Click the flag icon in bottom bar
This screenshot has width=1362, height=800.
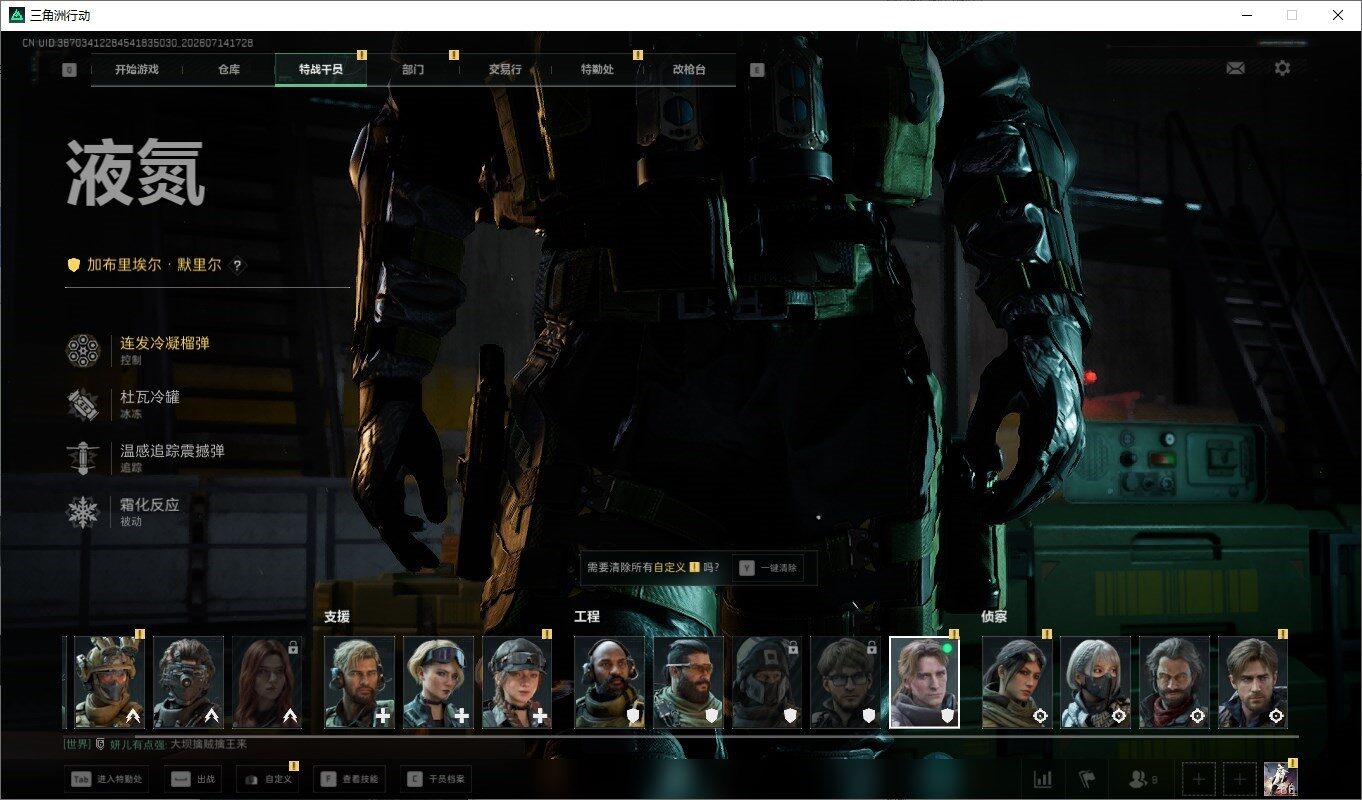pos(1087,779)
